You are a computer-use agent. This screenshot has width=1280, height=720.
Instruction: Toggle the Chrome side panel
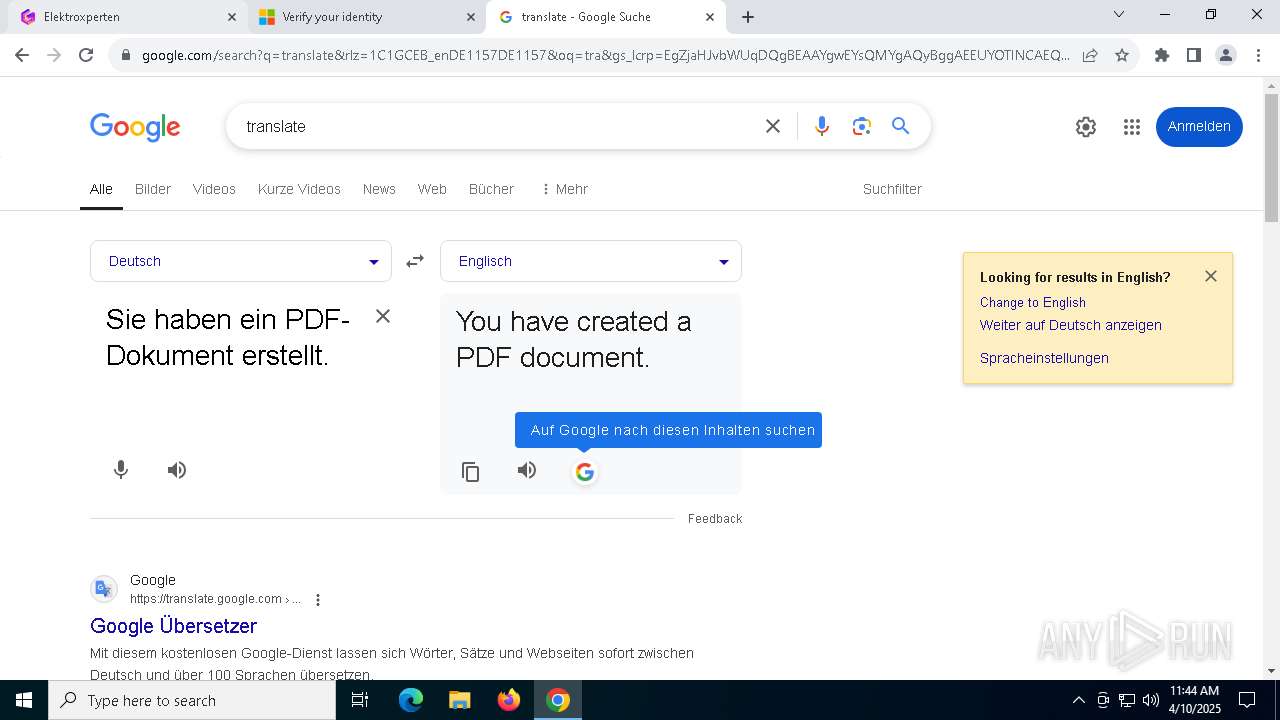[1194, 55]
